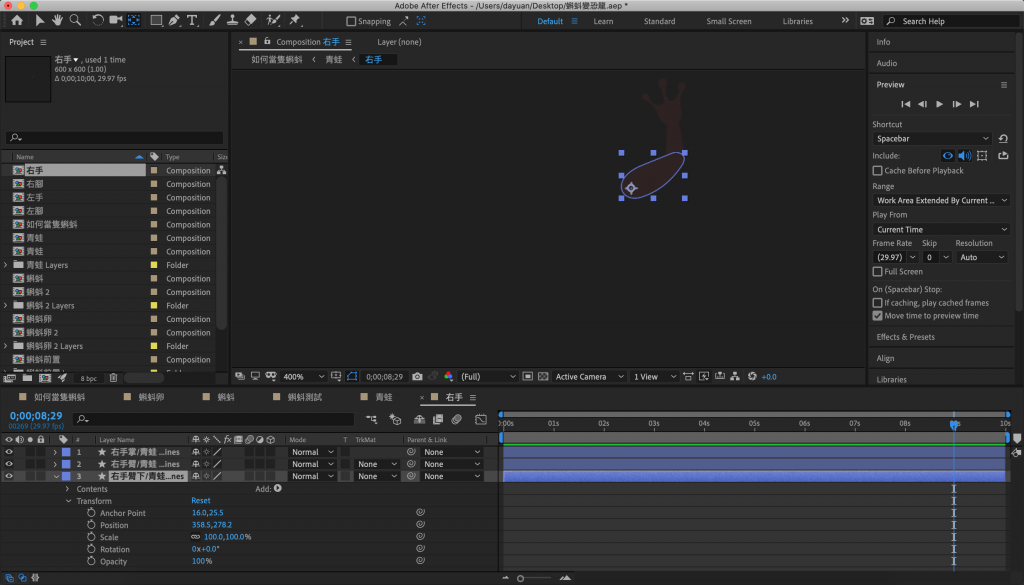
Task: Expand the 蝌蚪 2 Layers folder
Action: click(x=6, y=306)
